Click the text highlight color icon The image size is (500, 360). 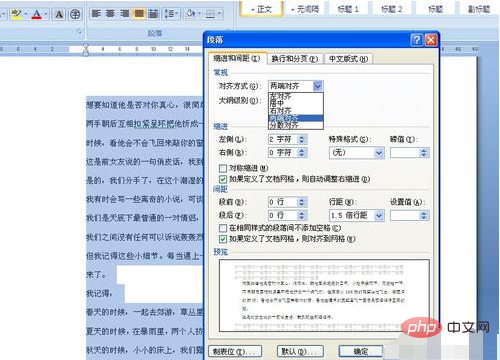(x=16, y=14)
